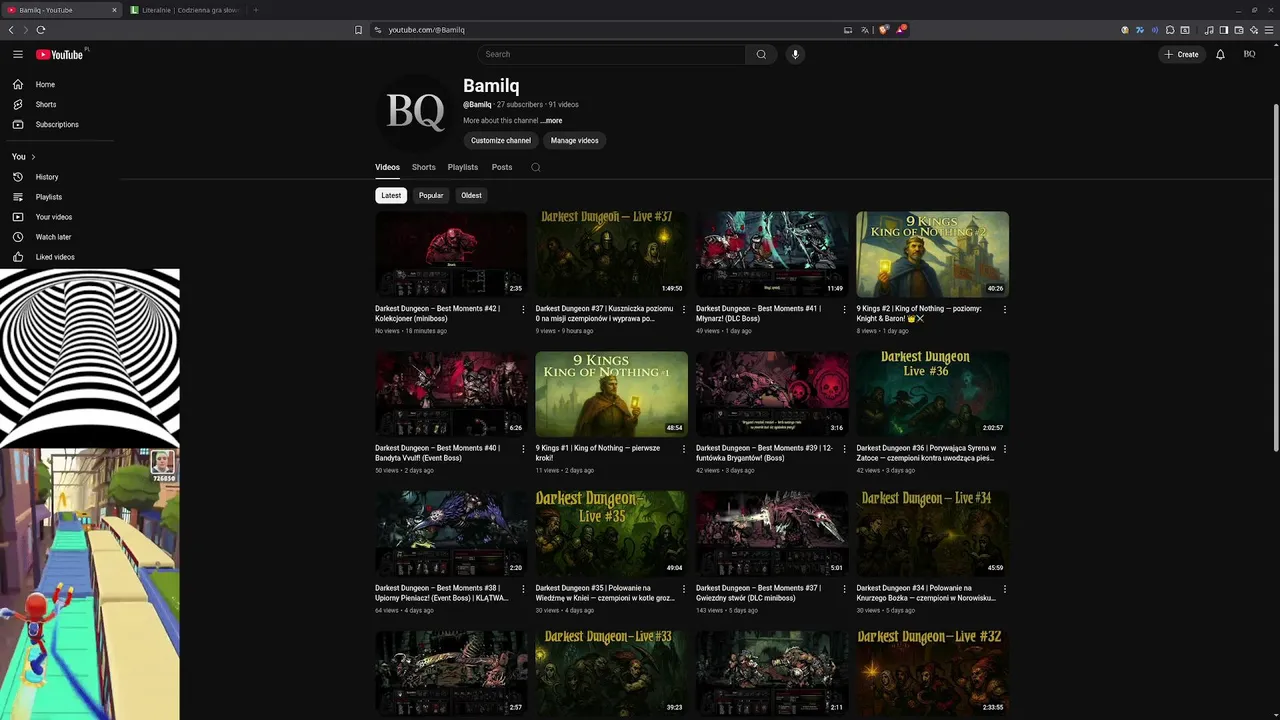
Task: Expand channel description with ...more
Action: tap(551, 121)
